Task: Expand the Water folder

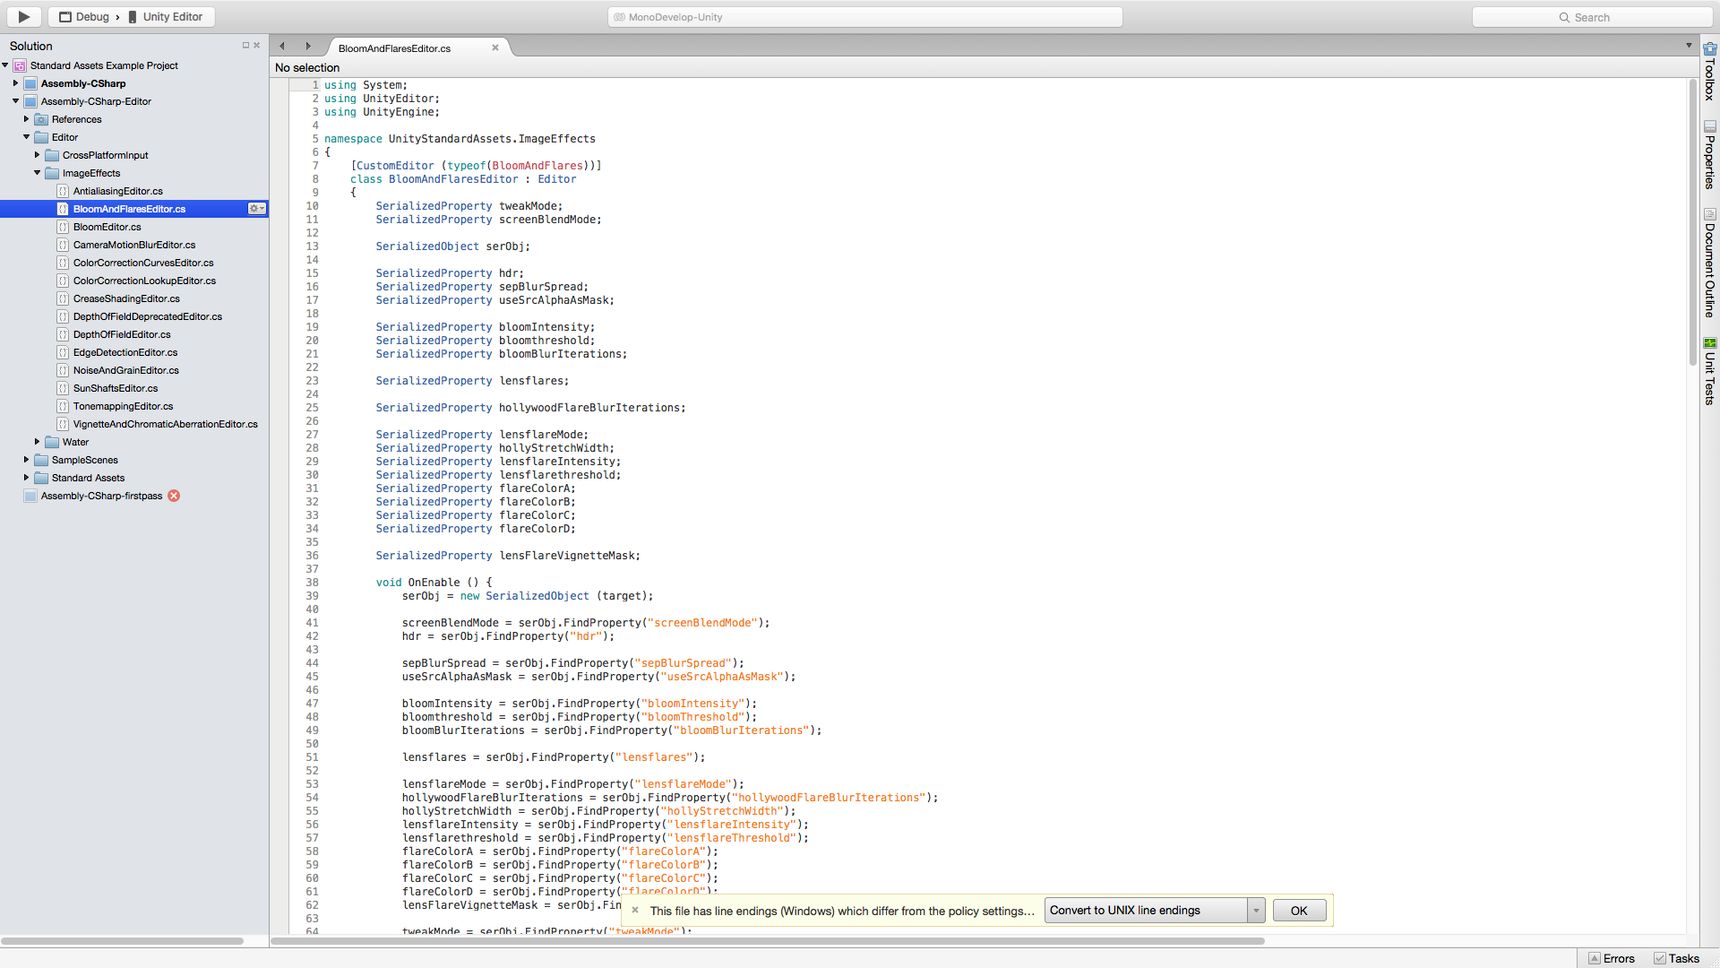Action: [x=38, y=441]
